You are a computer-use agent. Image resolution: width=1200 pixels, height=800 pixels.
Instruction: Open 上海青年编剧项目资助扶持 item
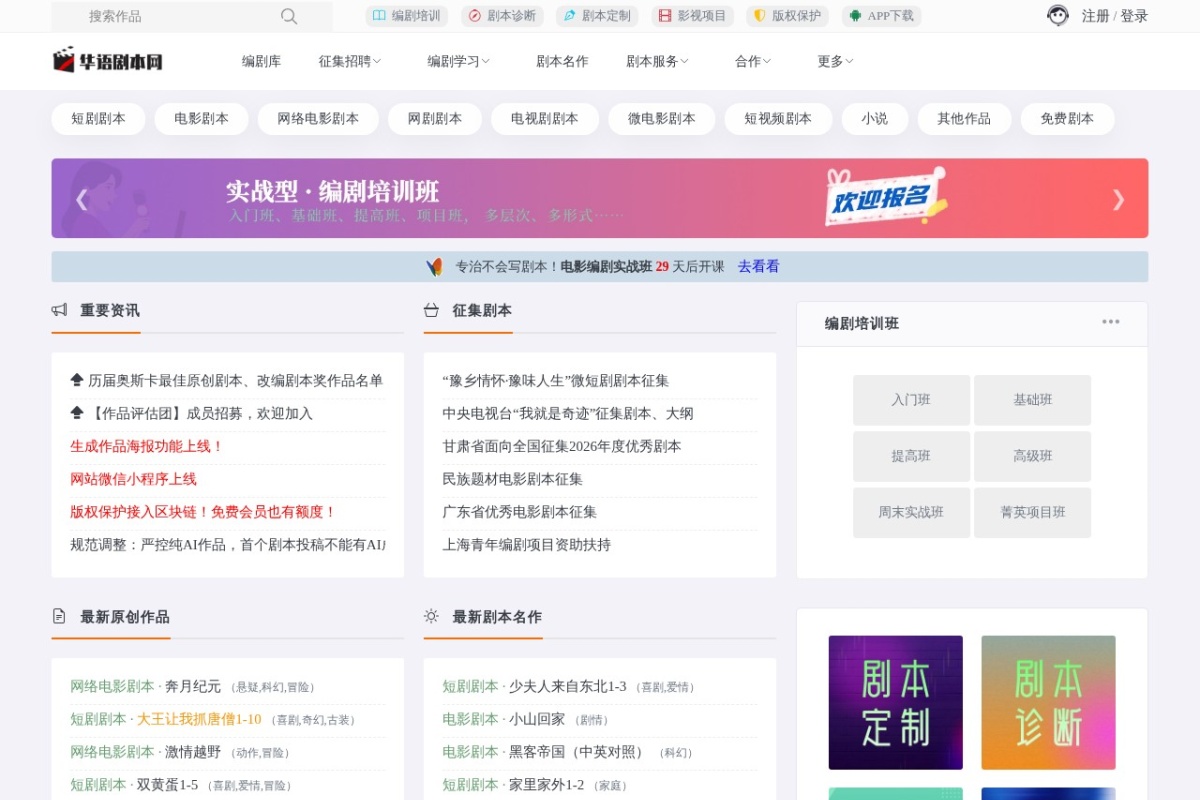526,545
